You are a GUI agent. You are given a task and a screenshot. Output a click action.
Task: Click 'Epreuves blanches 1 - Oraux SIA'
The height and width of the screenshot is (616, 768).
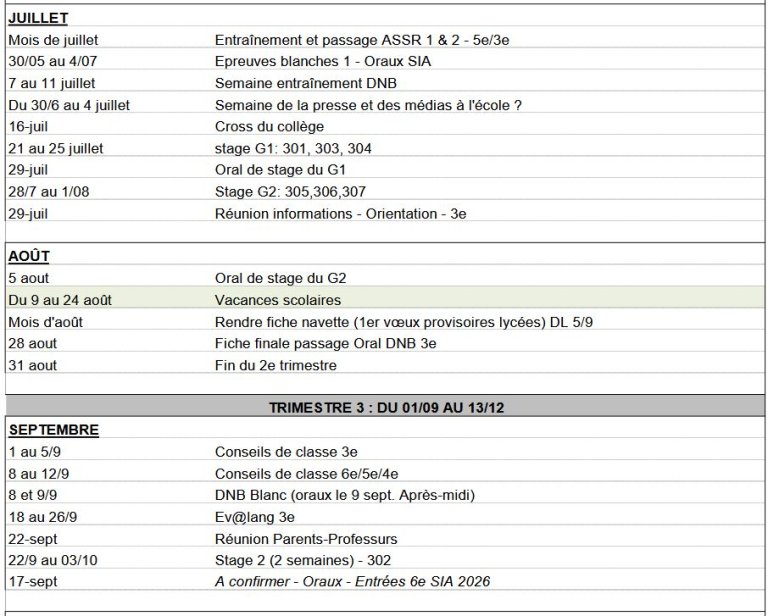coord(318,61)
